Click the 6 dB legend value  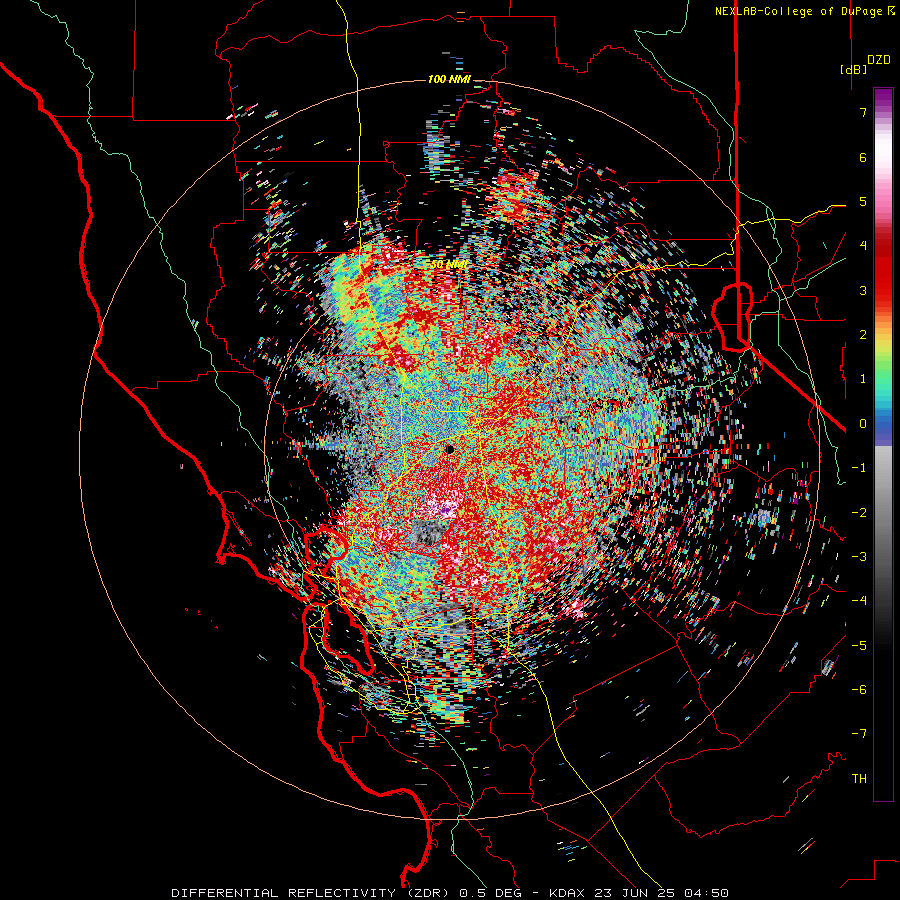(x=863, y=157)
